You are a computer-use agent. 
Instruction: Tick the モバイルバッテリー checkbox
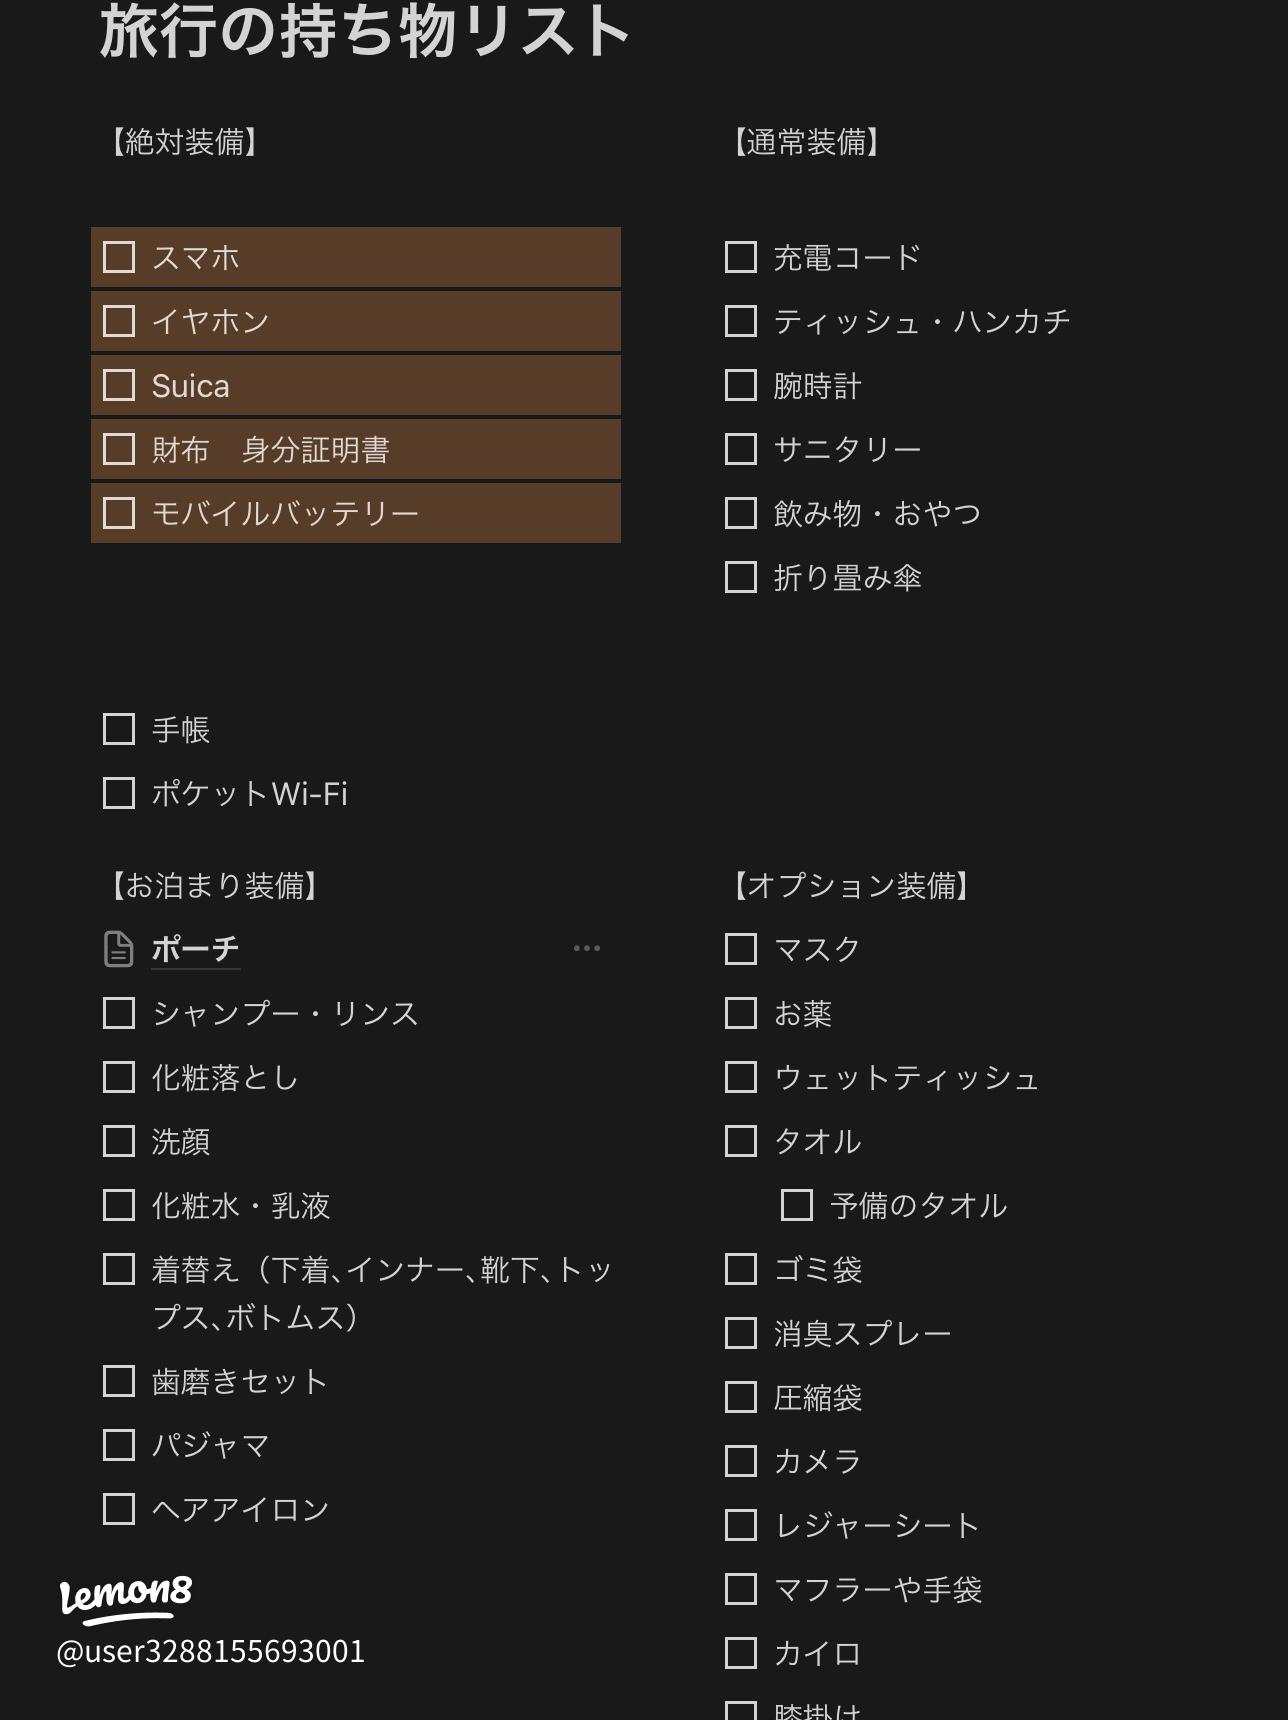pyautogui.click(x=119, y=513)
